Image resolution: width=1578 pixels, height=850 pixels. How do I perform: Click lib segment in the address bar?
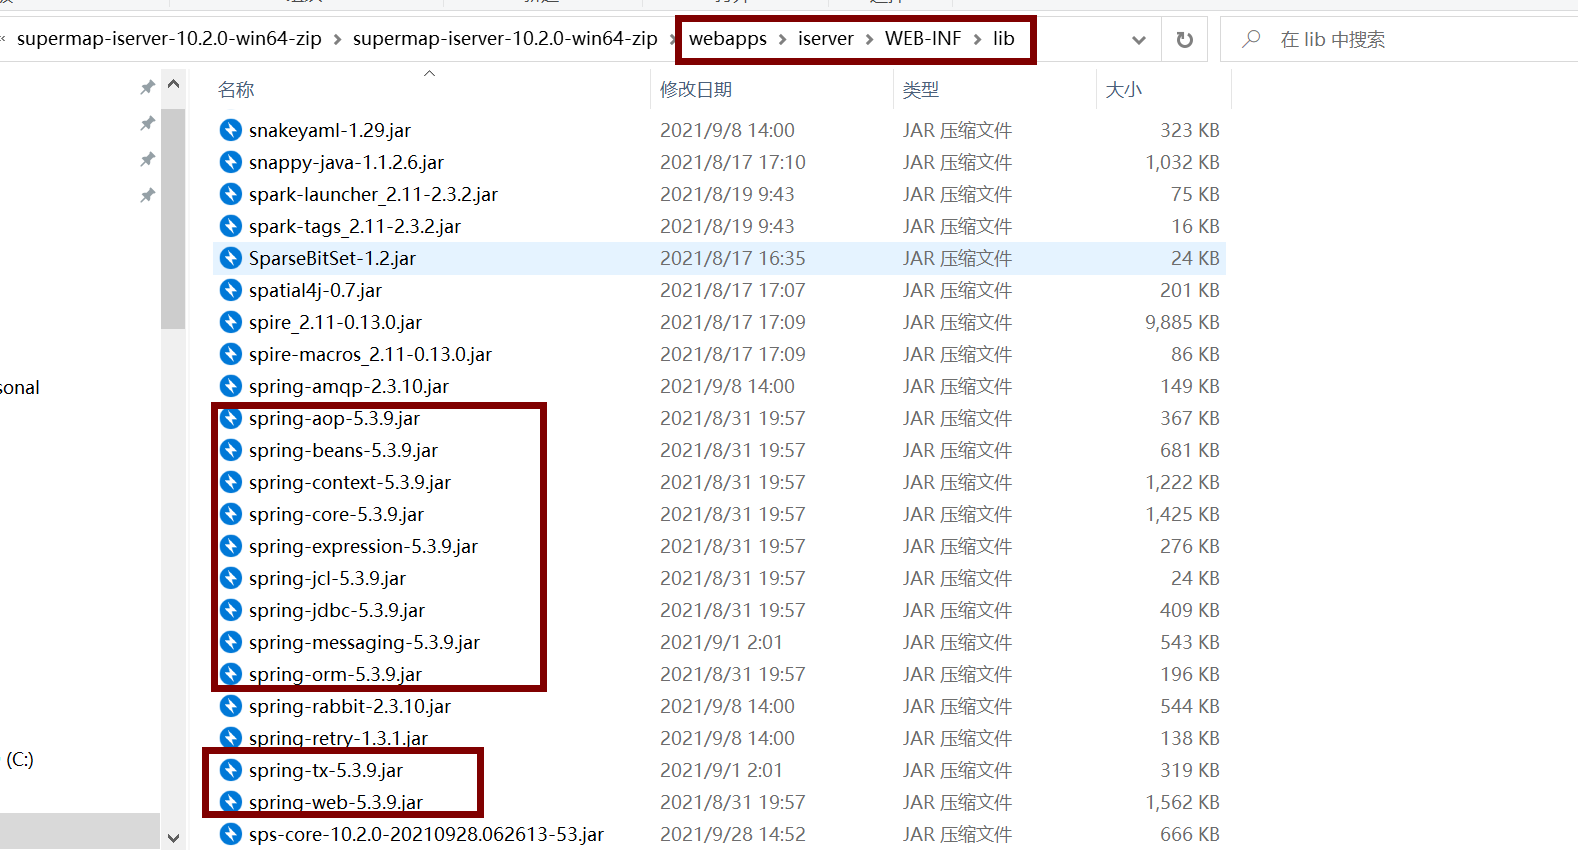(1004, 38)
